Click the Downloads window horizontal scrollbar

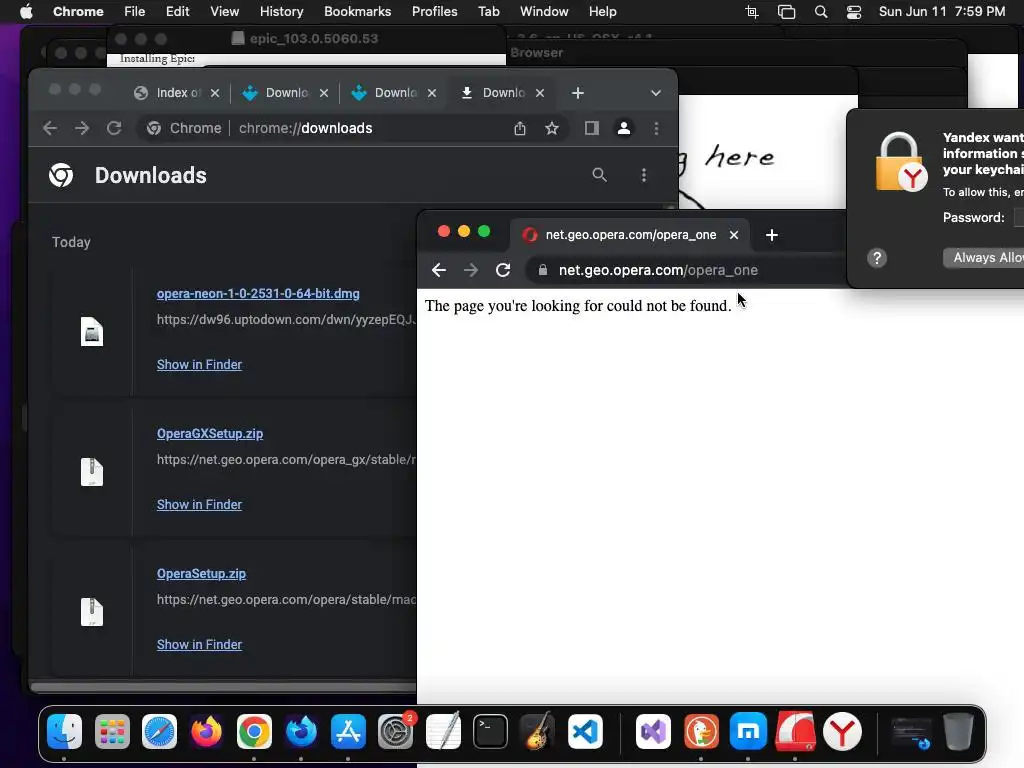[x=223, y=686]
